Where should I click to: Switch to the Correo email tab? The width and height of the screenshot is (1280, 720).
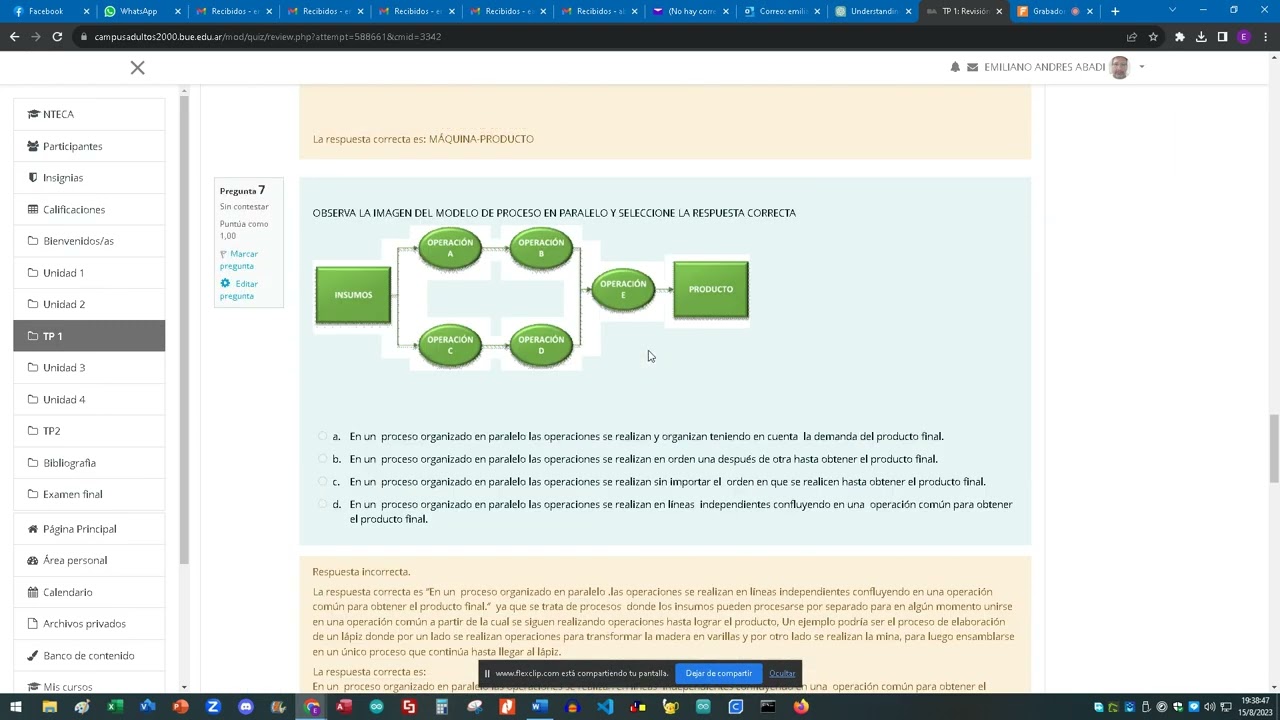pyautogui.click(x=782, y=11)
